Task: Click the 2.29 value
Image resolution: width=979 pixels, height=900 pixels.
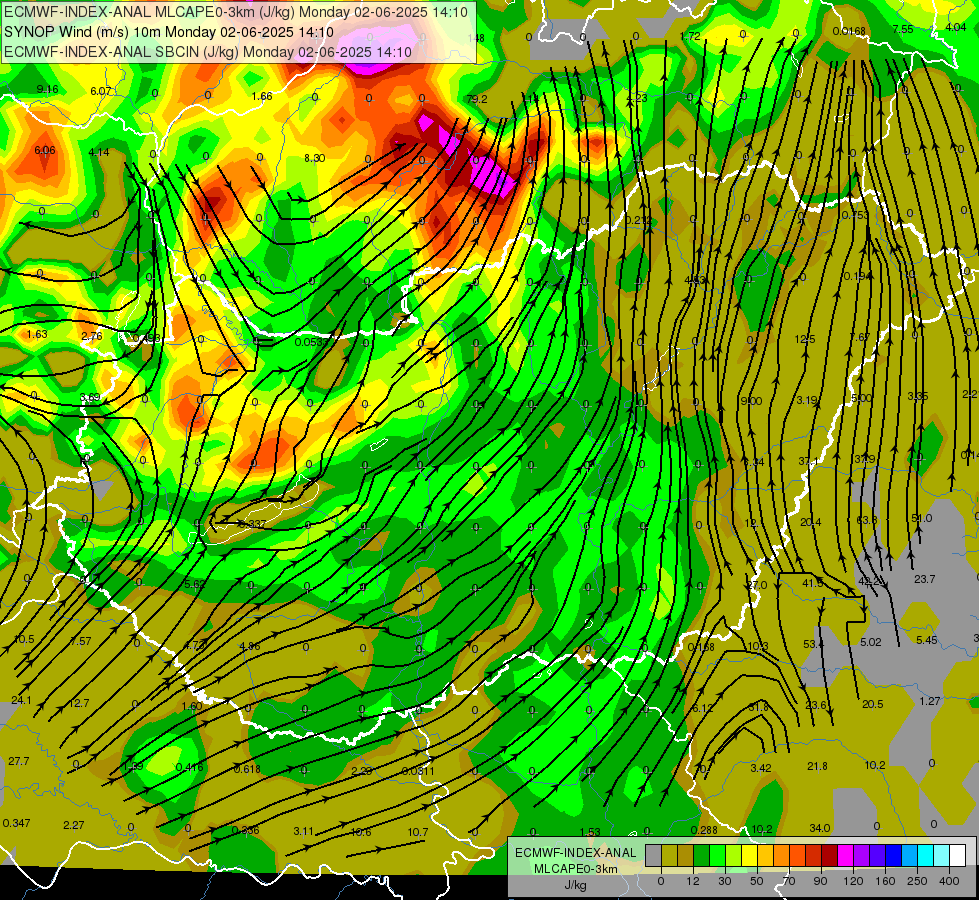Action: pos(362,771)
